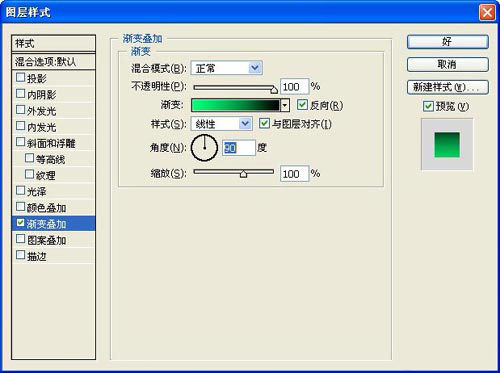Check the 纹理 texture sub-option
The height and width of the screenshot is (373, 500).
point(29,174)
